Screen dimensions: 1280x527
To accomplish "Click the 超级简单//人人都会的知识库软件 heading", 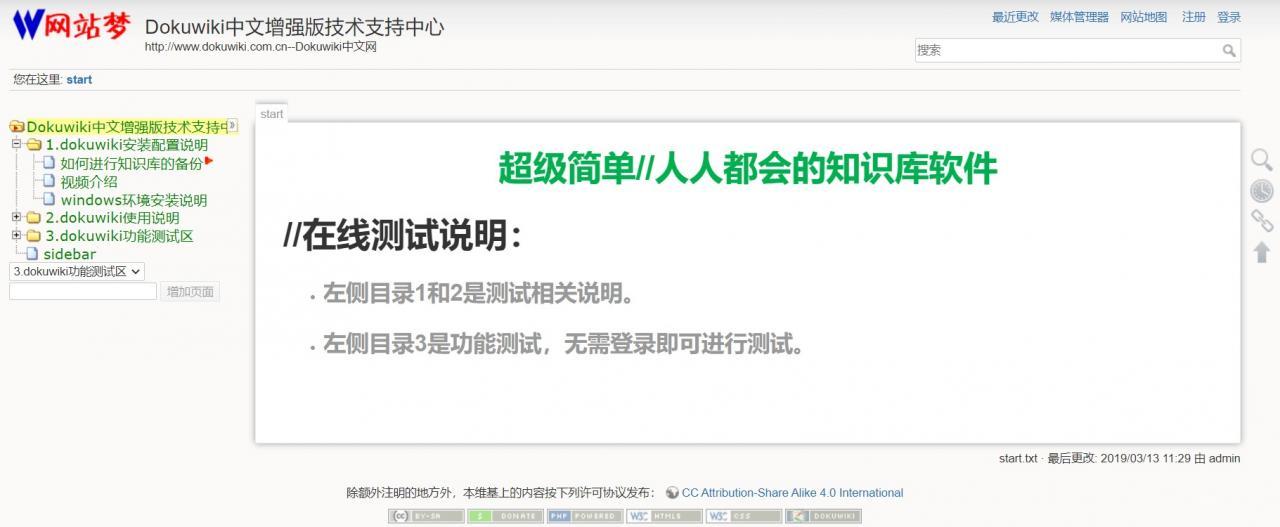I will (747, 168).
